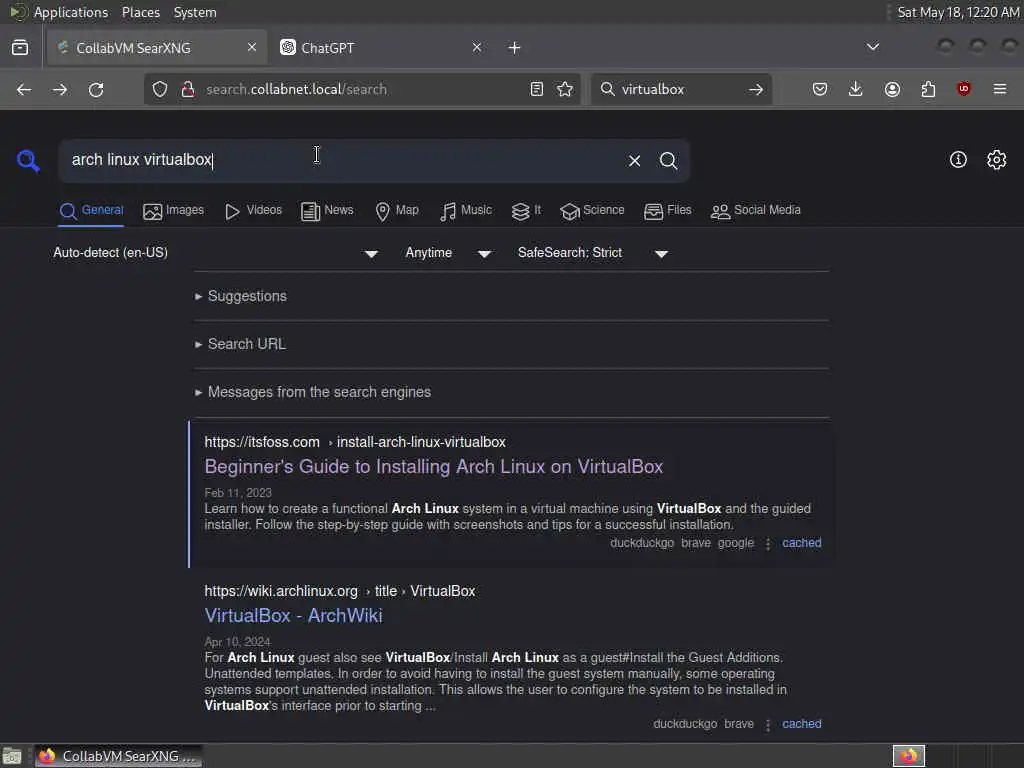Open Firefox account icon

point(892,89)
